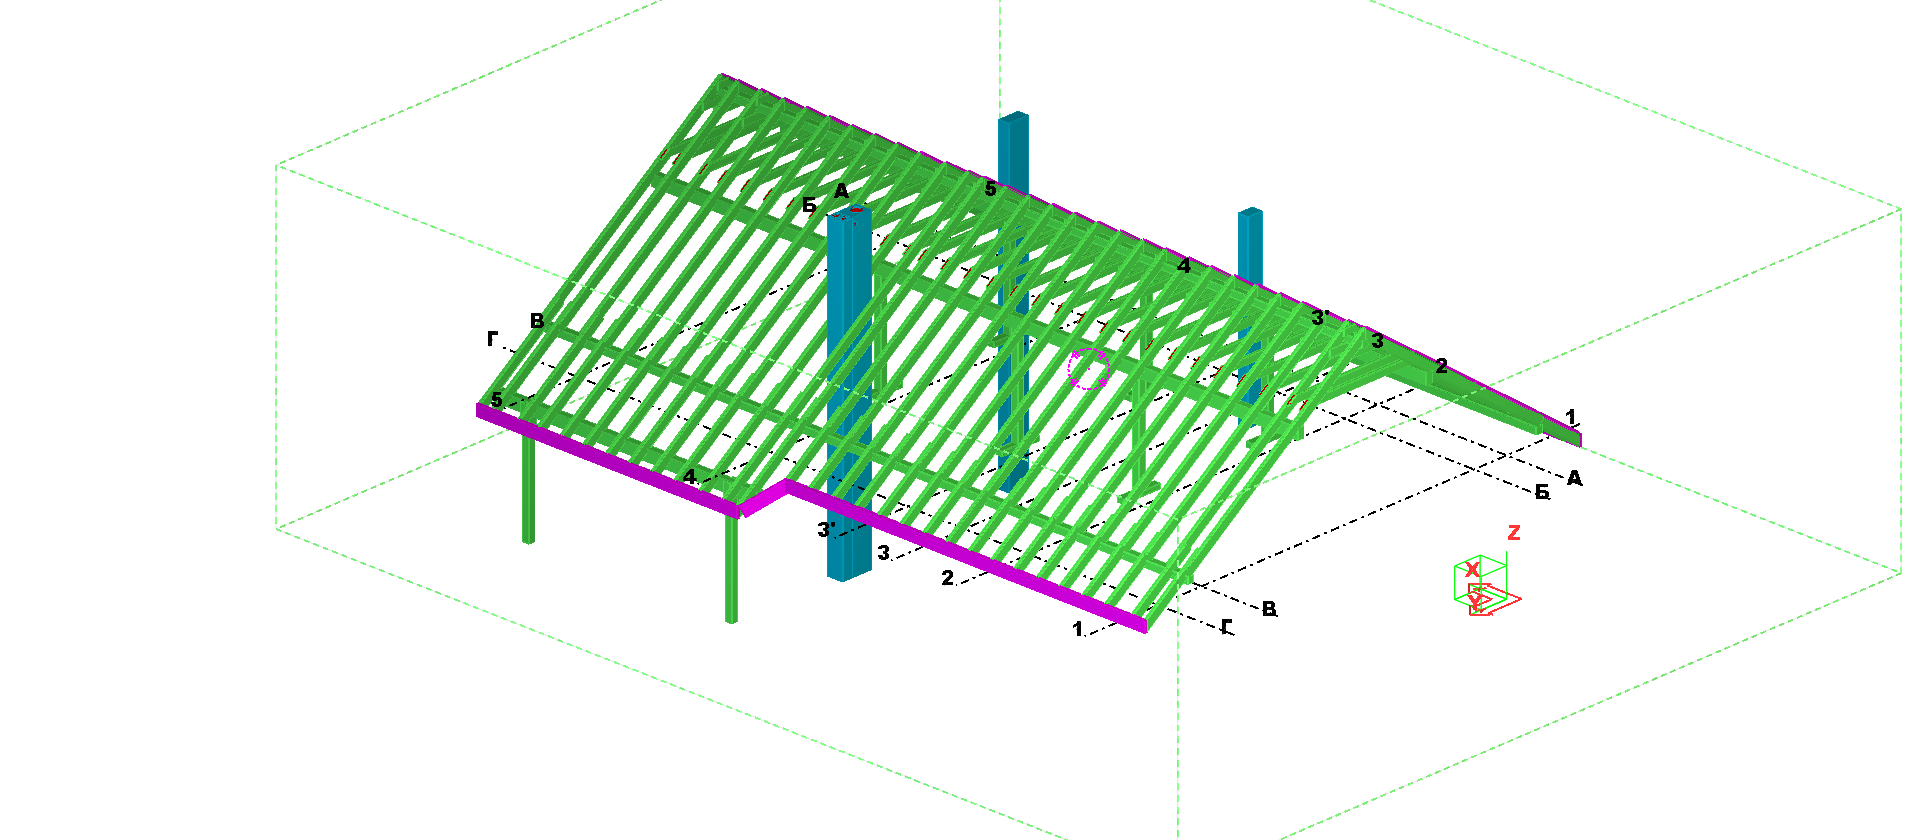Click the red Z axis label of gizmo
Viewport: 1920px width, 840px height.
[1513, 533]
